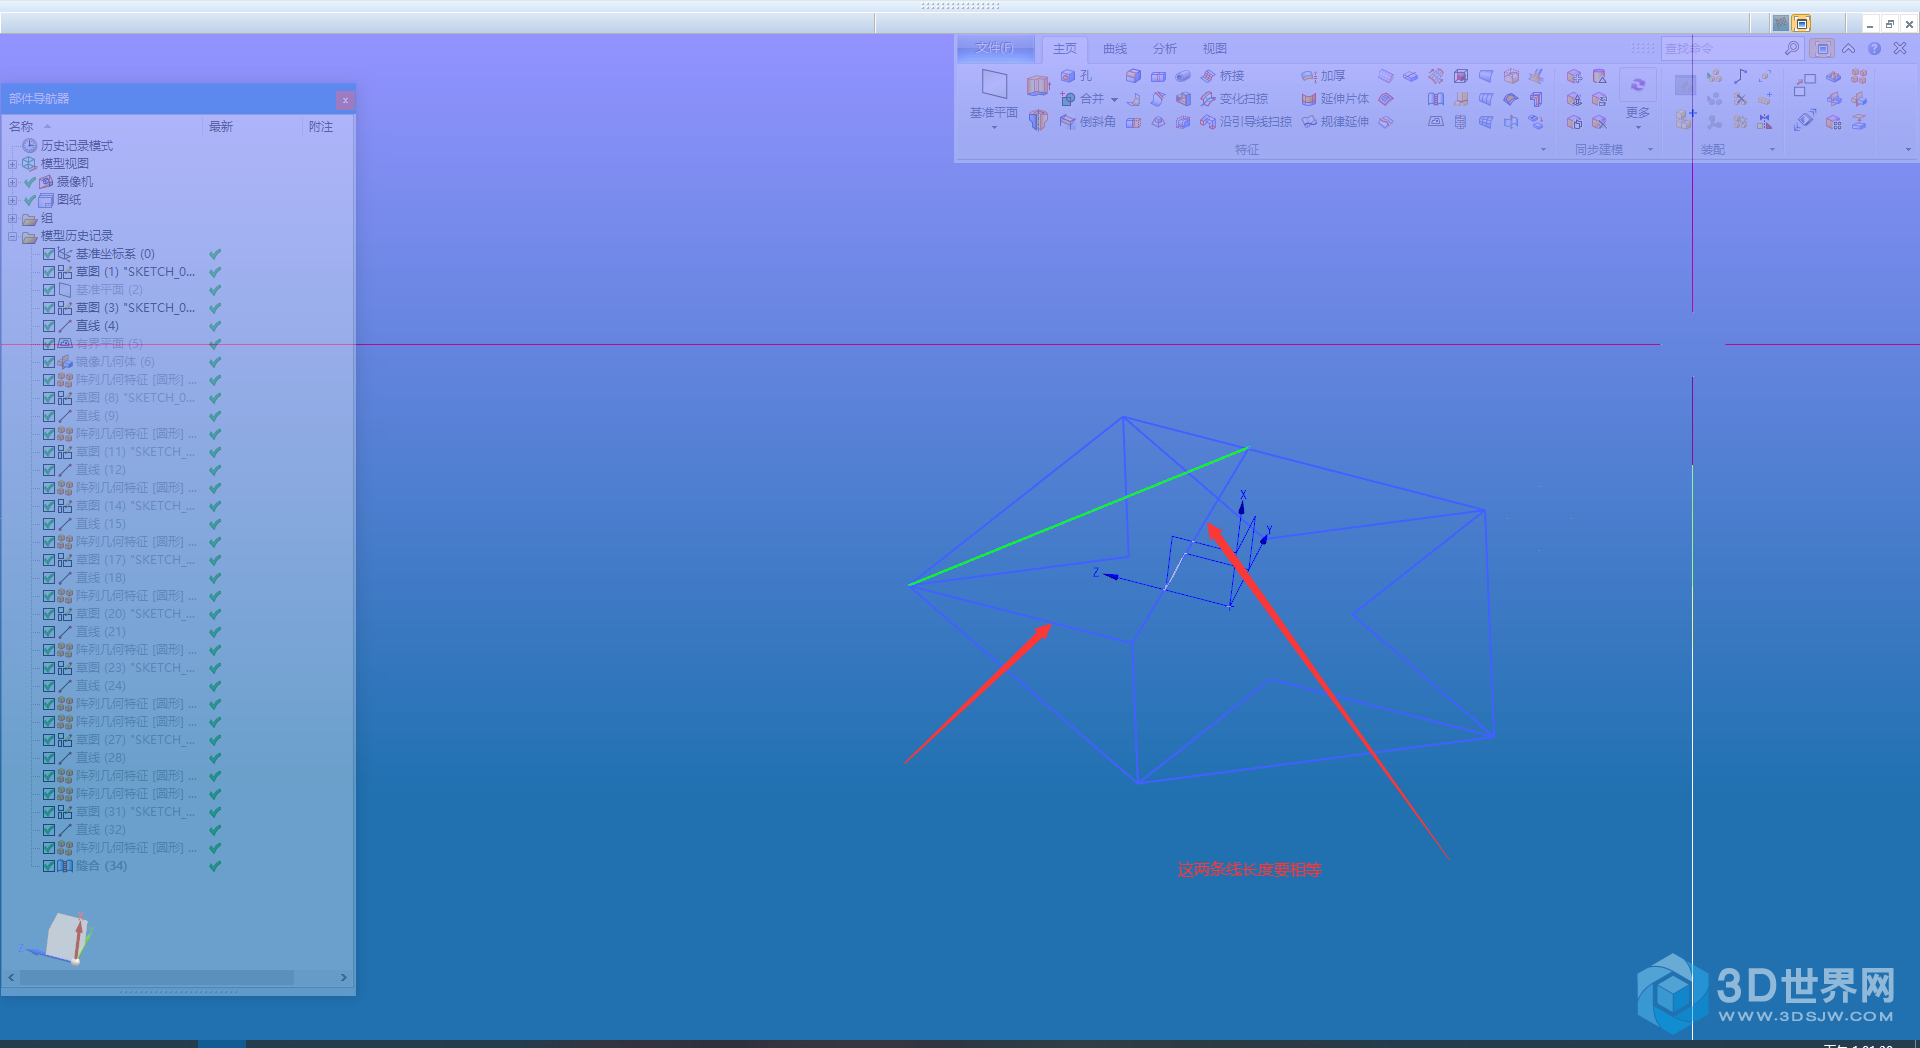Open the 文件(F) menu
The image size is (1920, 1048).
click(x=995, y=48)
